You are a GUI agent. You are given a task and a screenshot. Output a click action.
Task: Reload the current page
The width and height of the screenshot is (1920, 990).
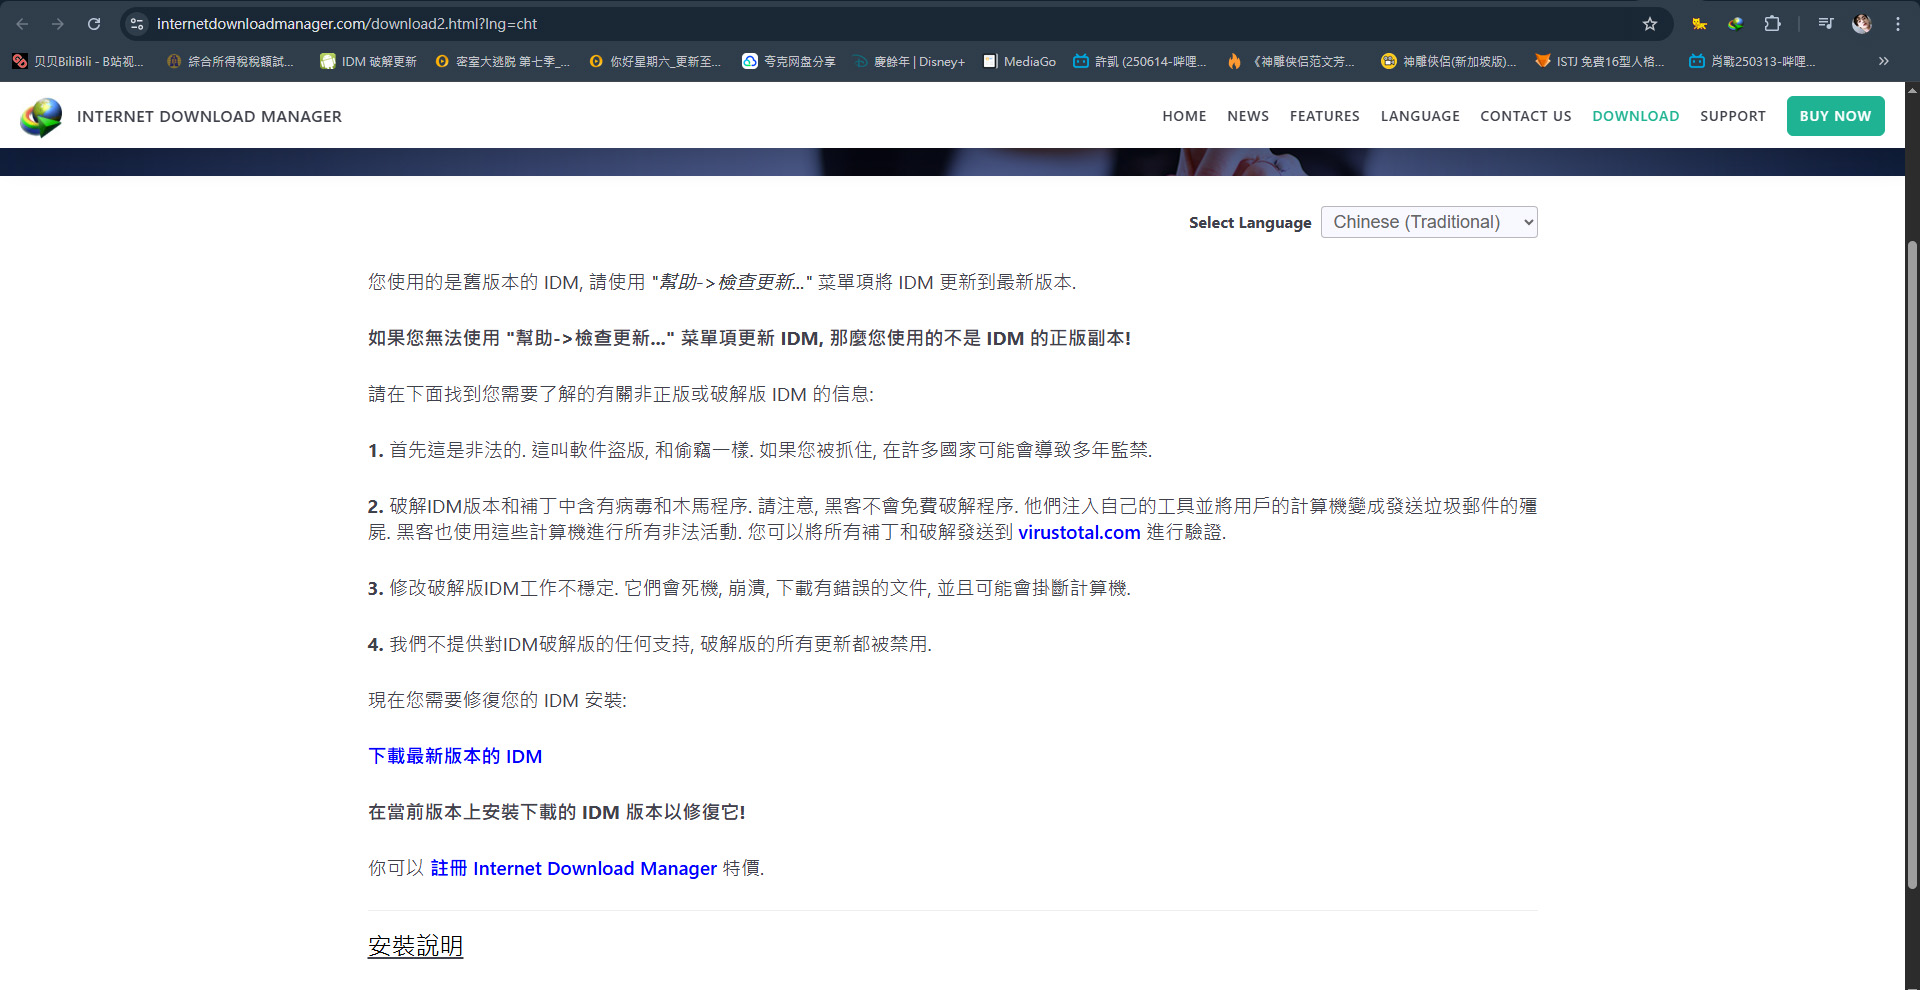point(94,24)
